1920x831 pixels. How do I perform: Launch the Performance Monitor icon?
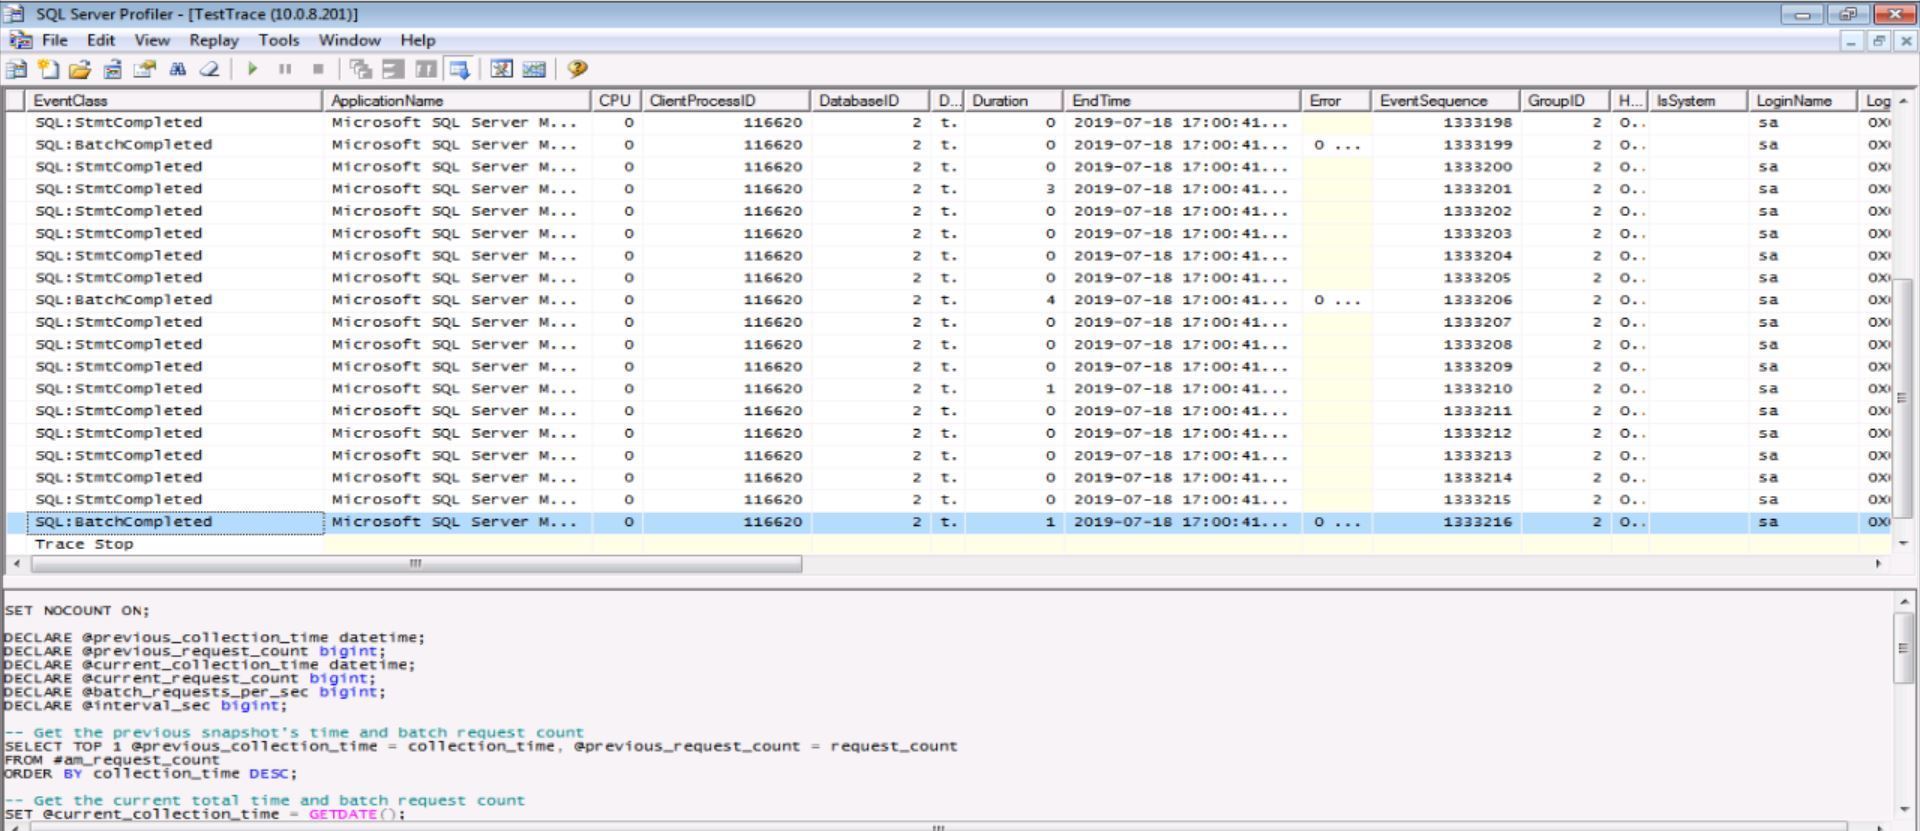pyautogui.click(x=534, y=69)
